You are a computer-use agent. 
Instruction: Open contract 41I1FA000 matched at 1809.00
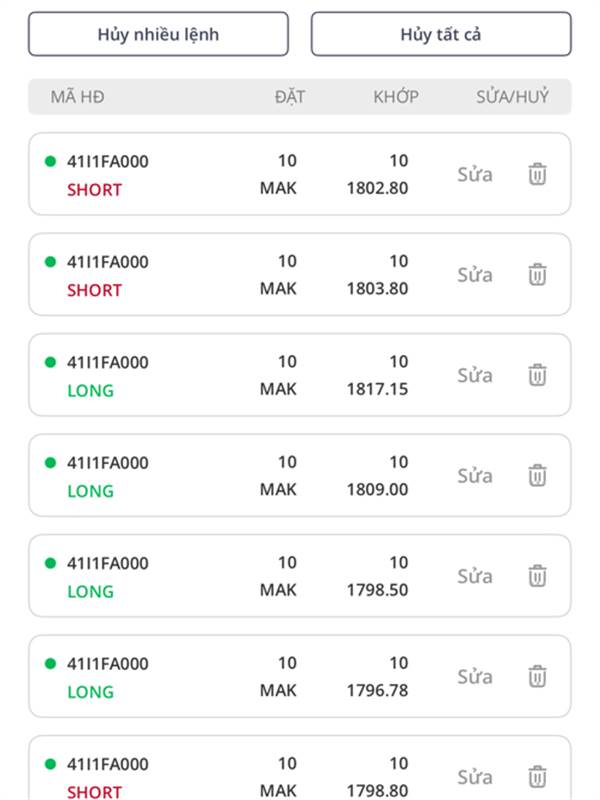click(107, 463)
